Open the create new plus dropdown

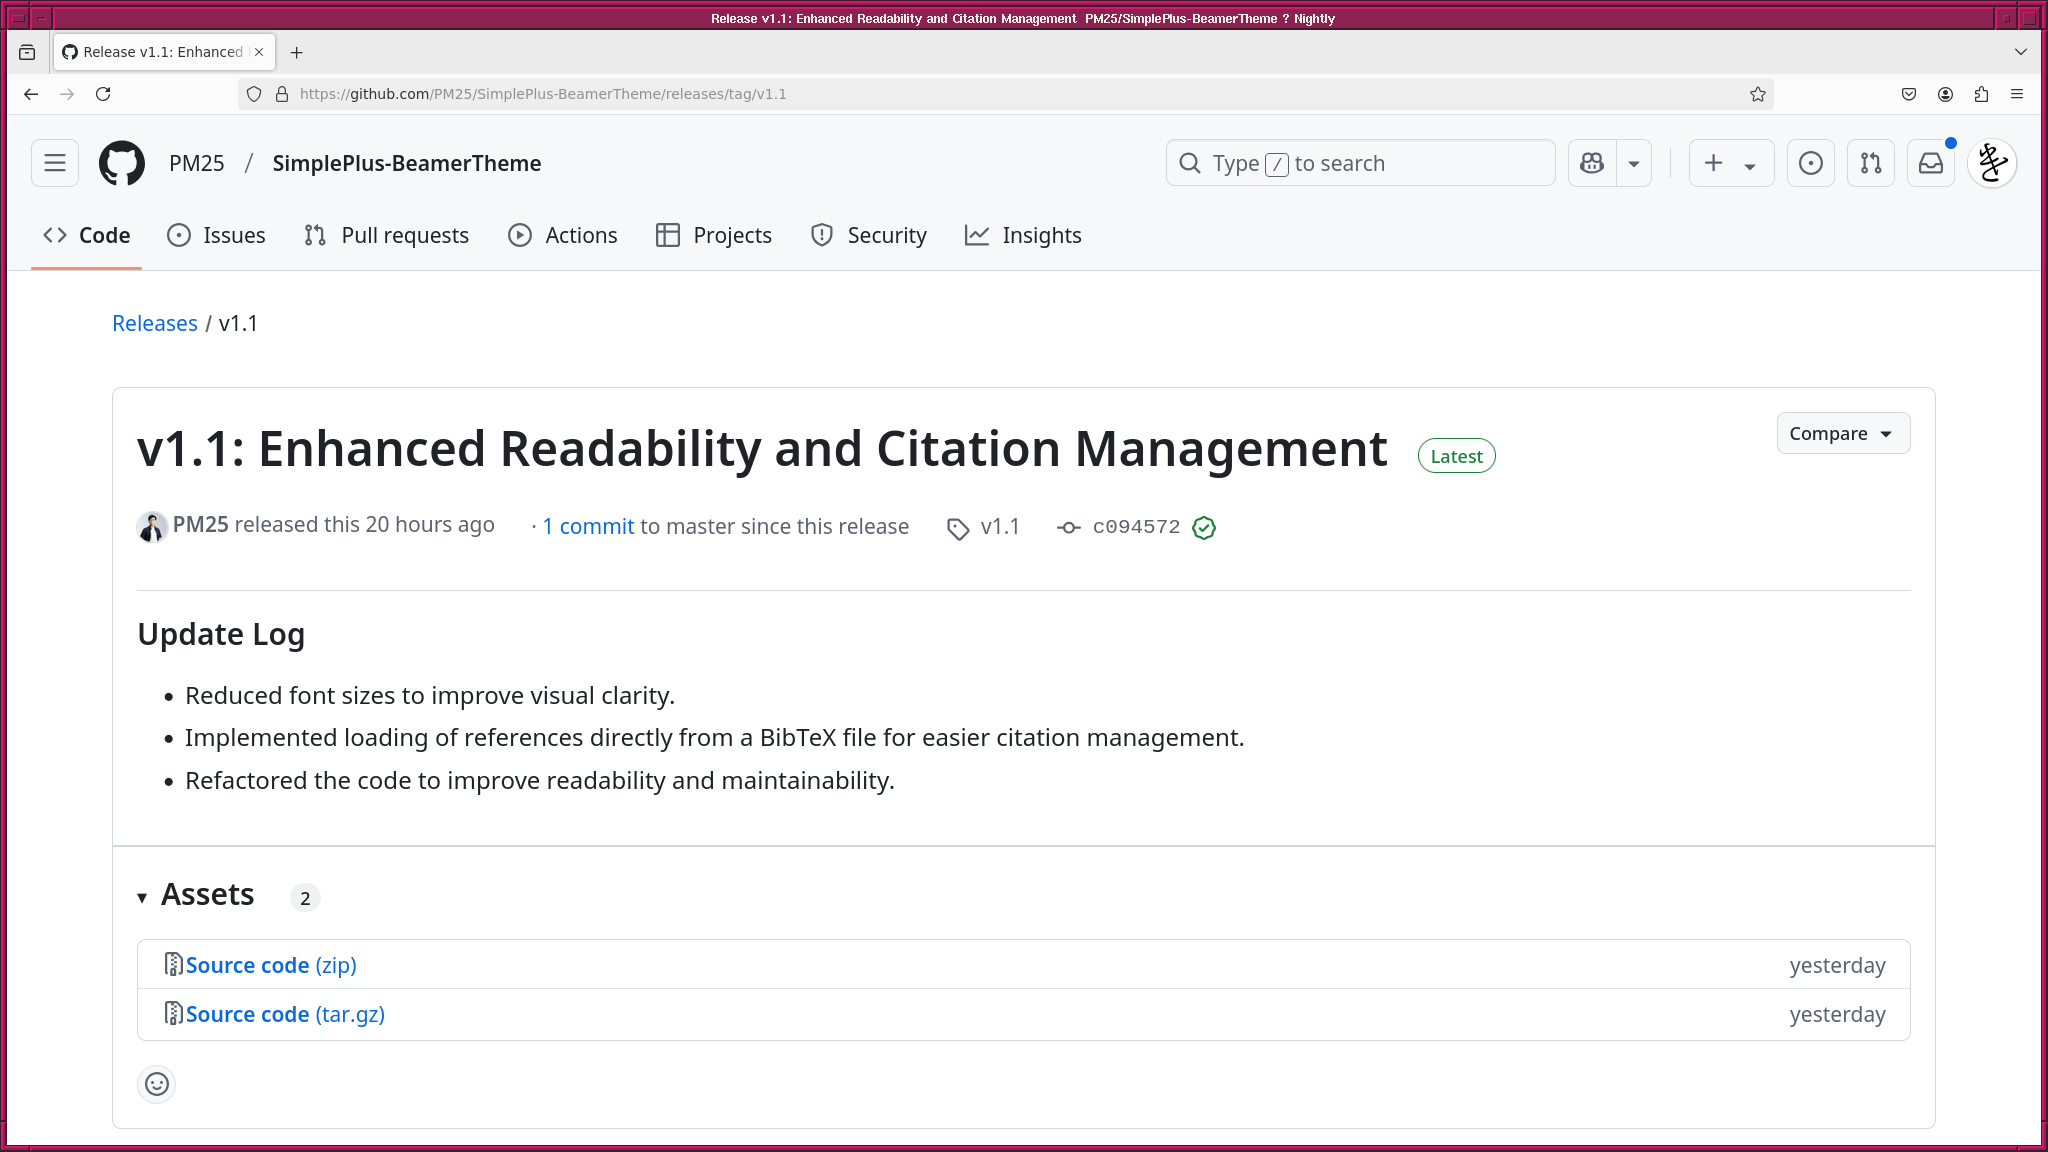1730,163
